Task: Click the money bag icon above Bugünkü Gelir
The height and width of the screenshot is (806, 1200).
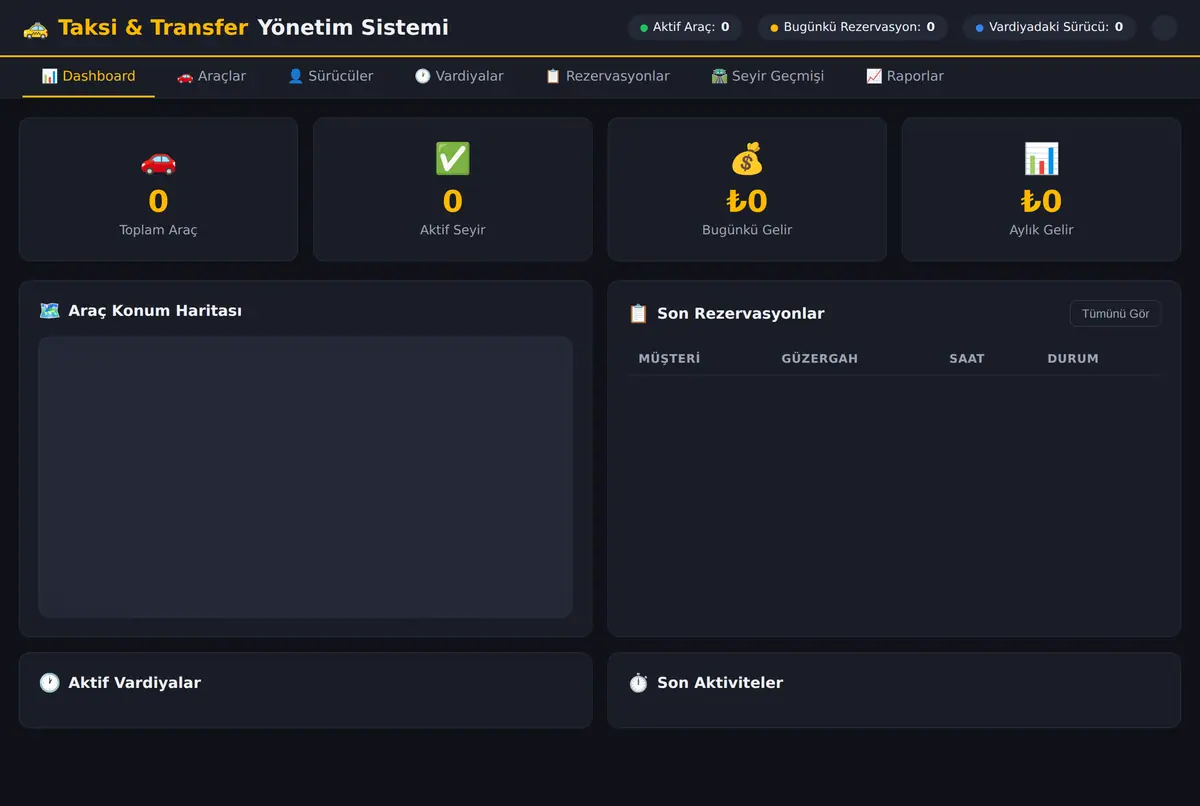Action: [x=747, y=158]
